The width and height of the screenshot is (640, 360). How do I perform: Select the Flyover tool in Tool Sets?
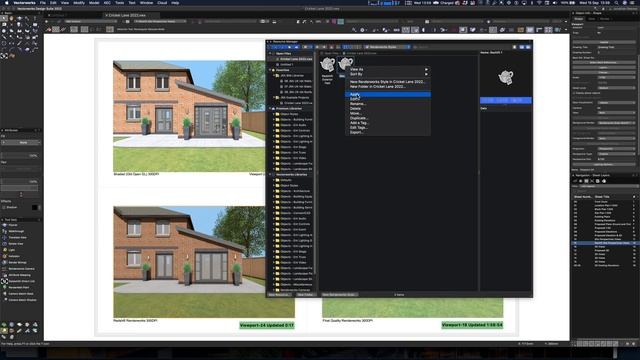tap(12, 225)
